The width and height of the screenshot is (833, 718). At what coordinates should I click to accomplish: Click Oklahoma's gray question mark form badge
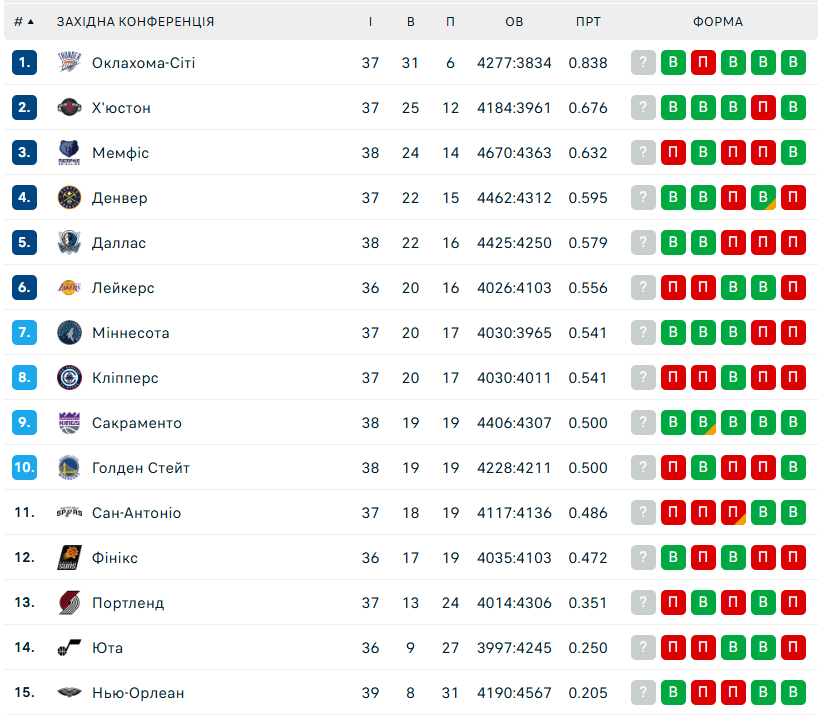[643, 63]
